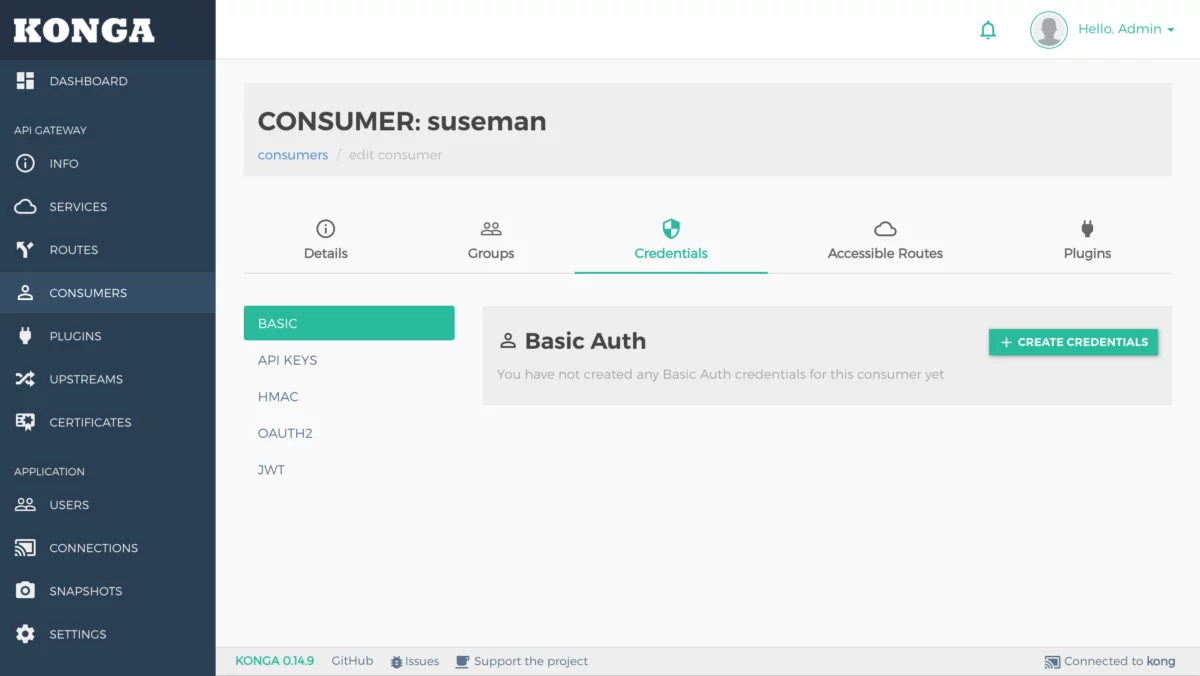The image size is (1200, 676).
Task: Open the Accessible Routes tab
Action: pos(885,241)
